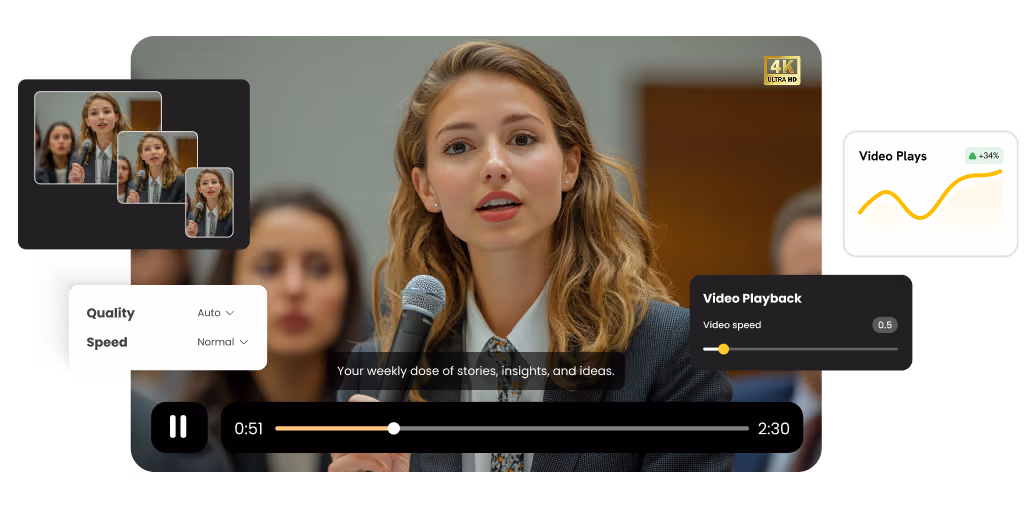Click the Video Plays chart line
The image size is (1034, 508).
coord(930,194)
